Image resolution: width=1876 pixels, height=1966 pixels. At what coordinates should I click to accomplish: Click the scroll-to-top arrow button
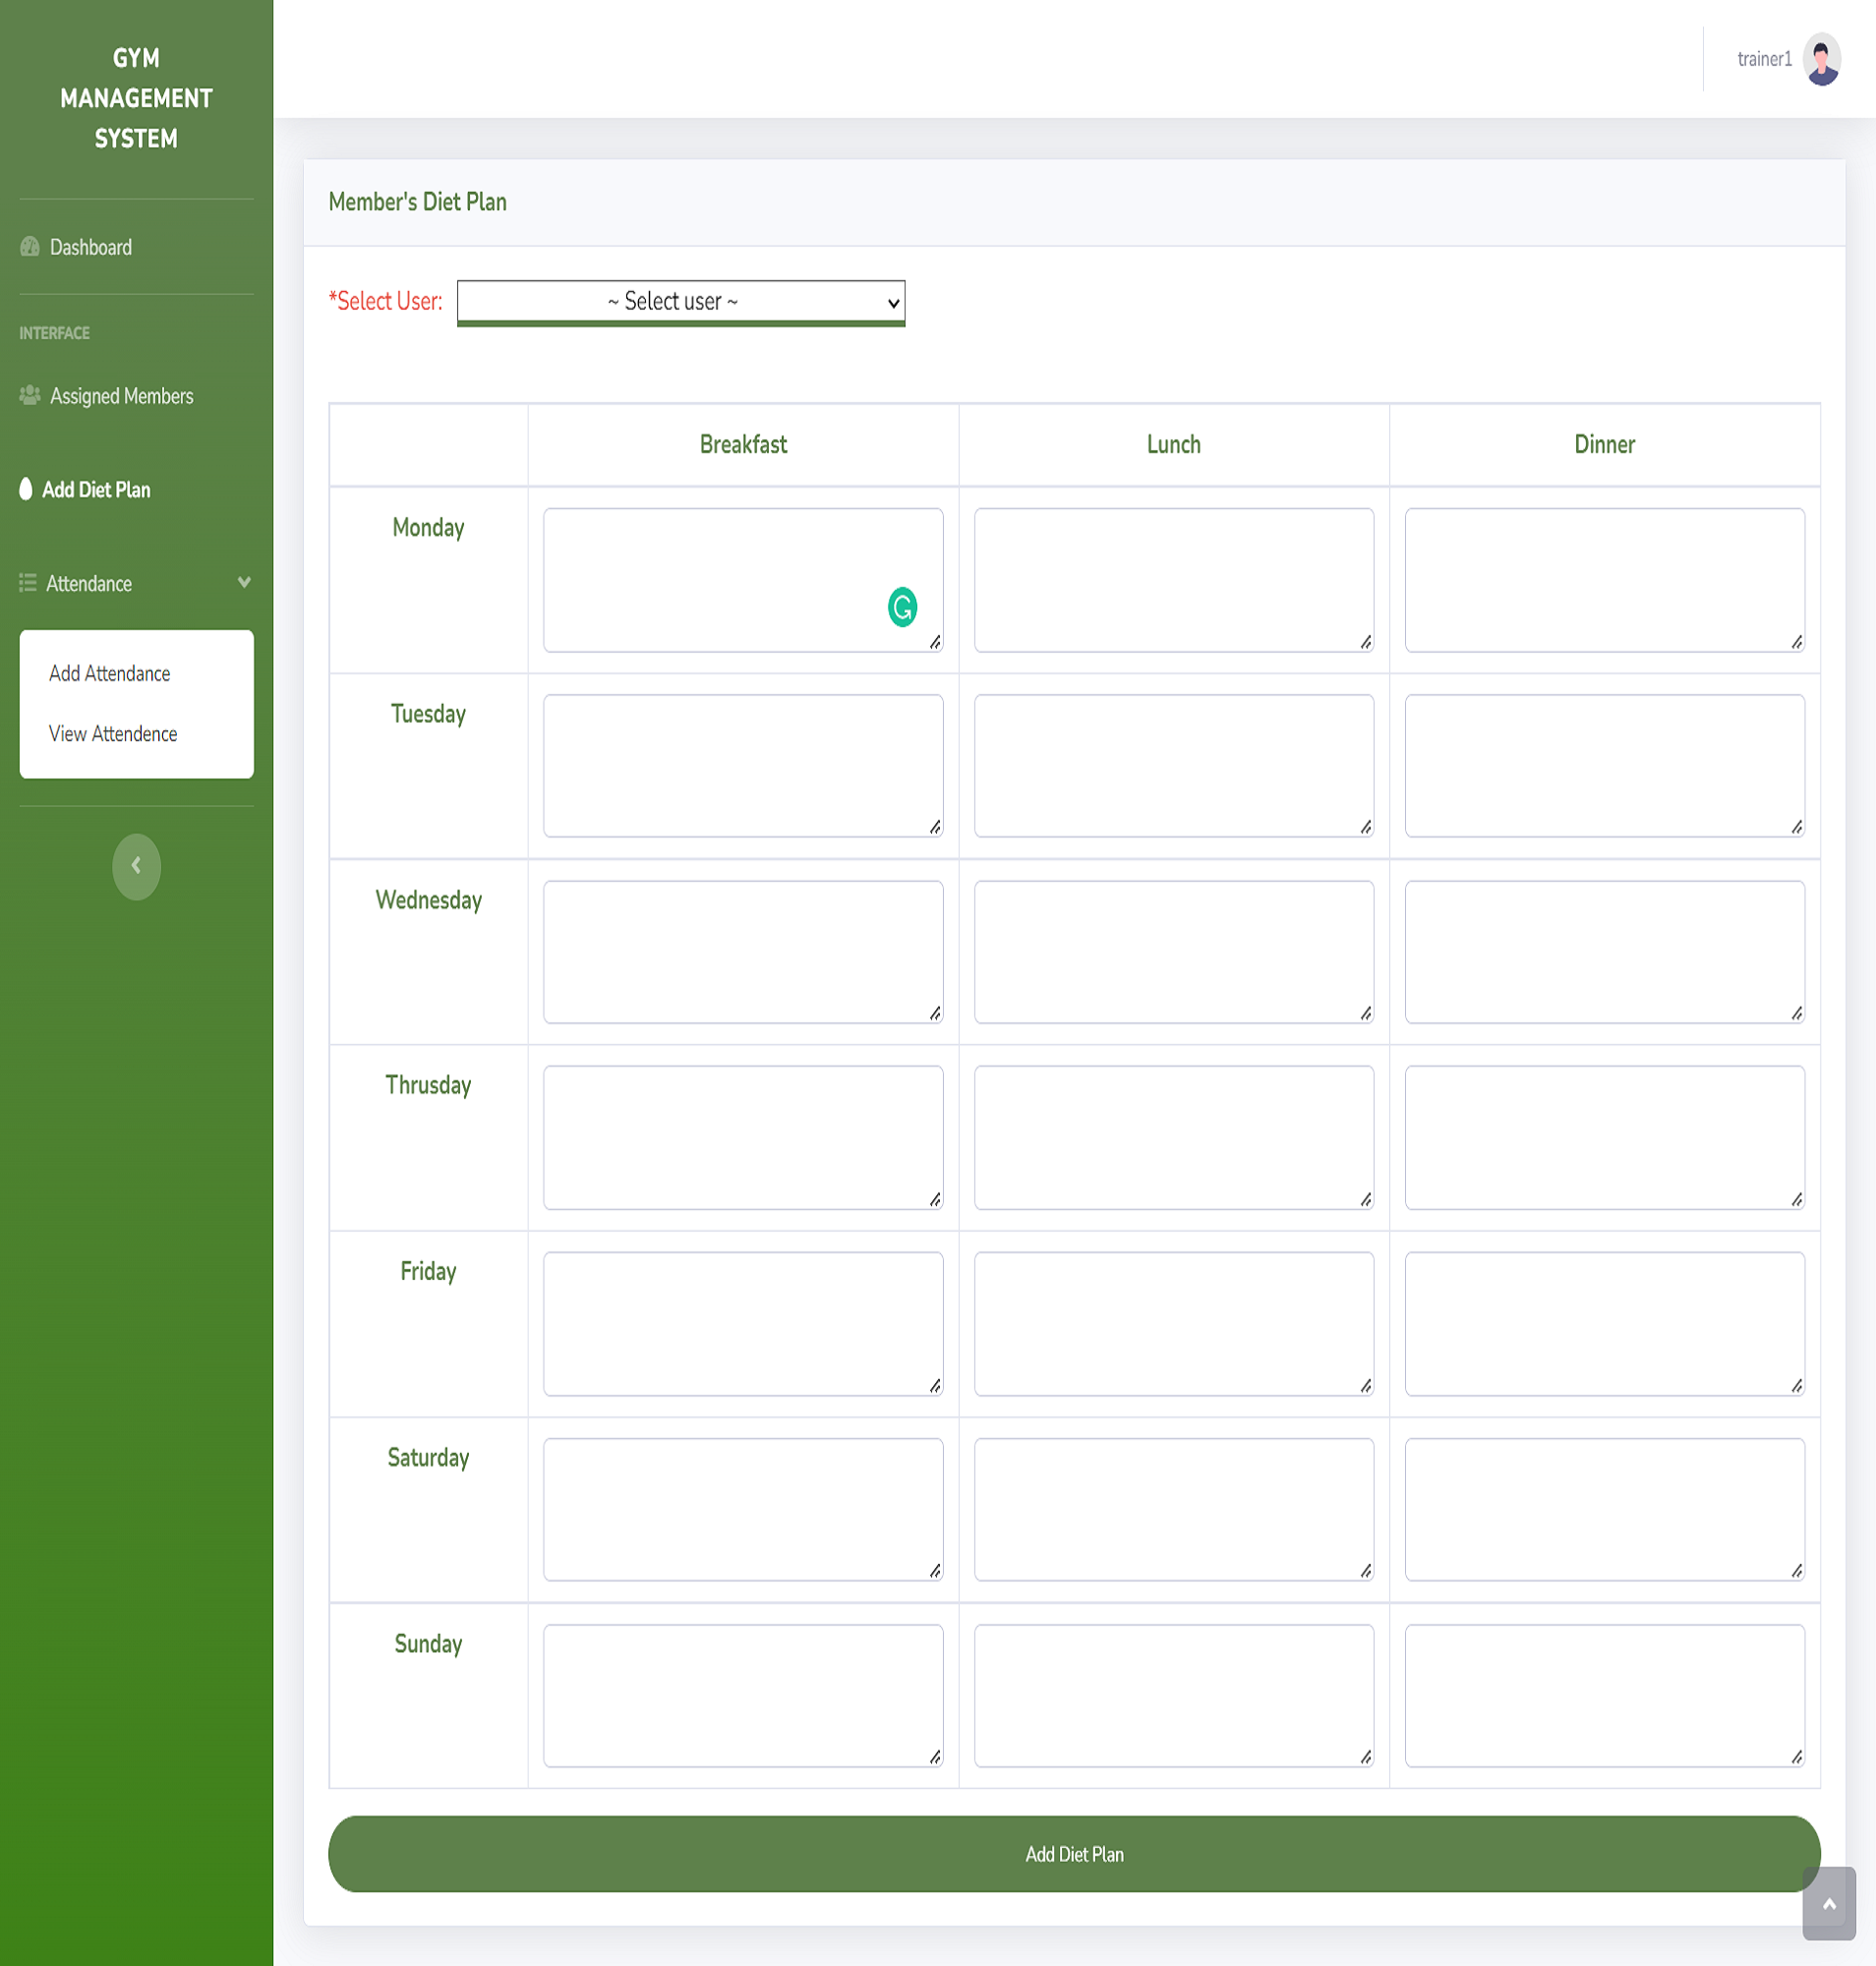[1828, 1904]
